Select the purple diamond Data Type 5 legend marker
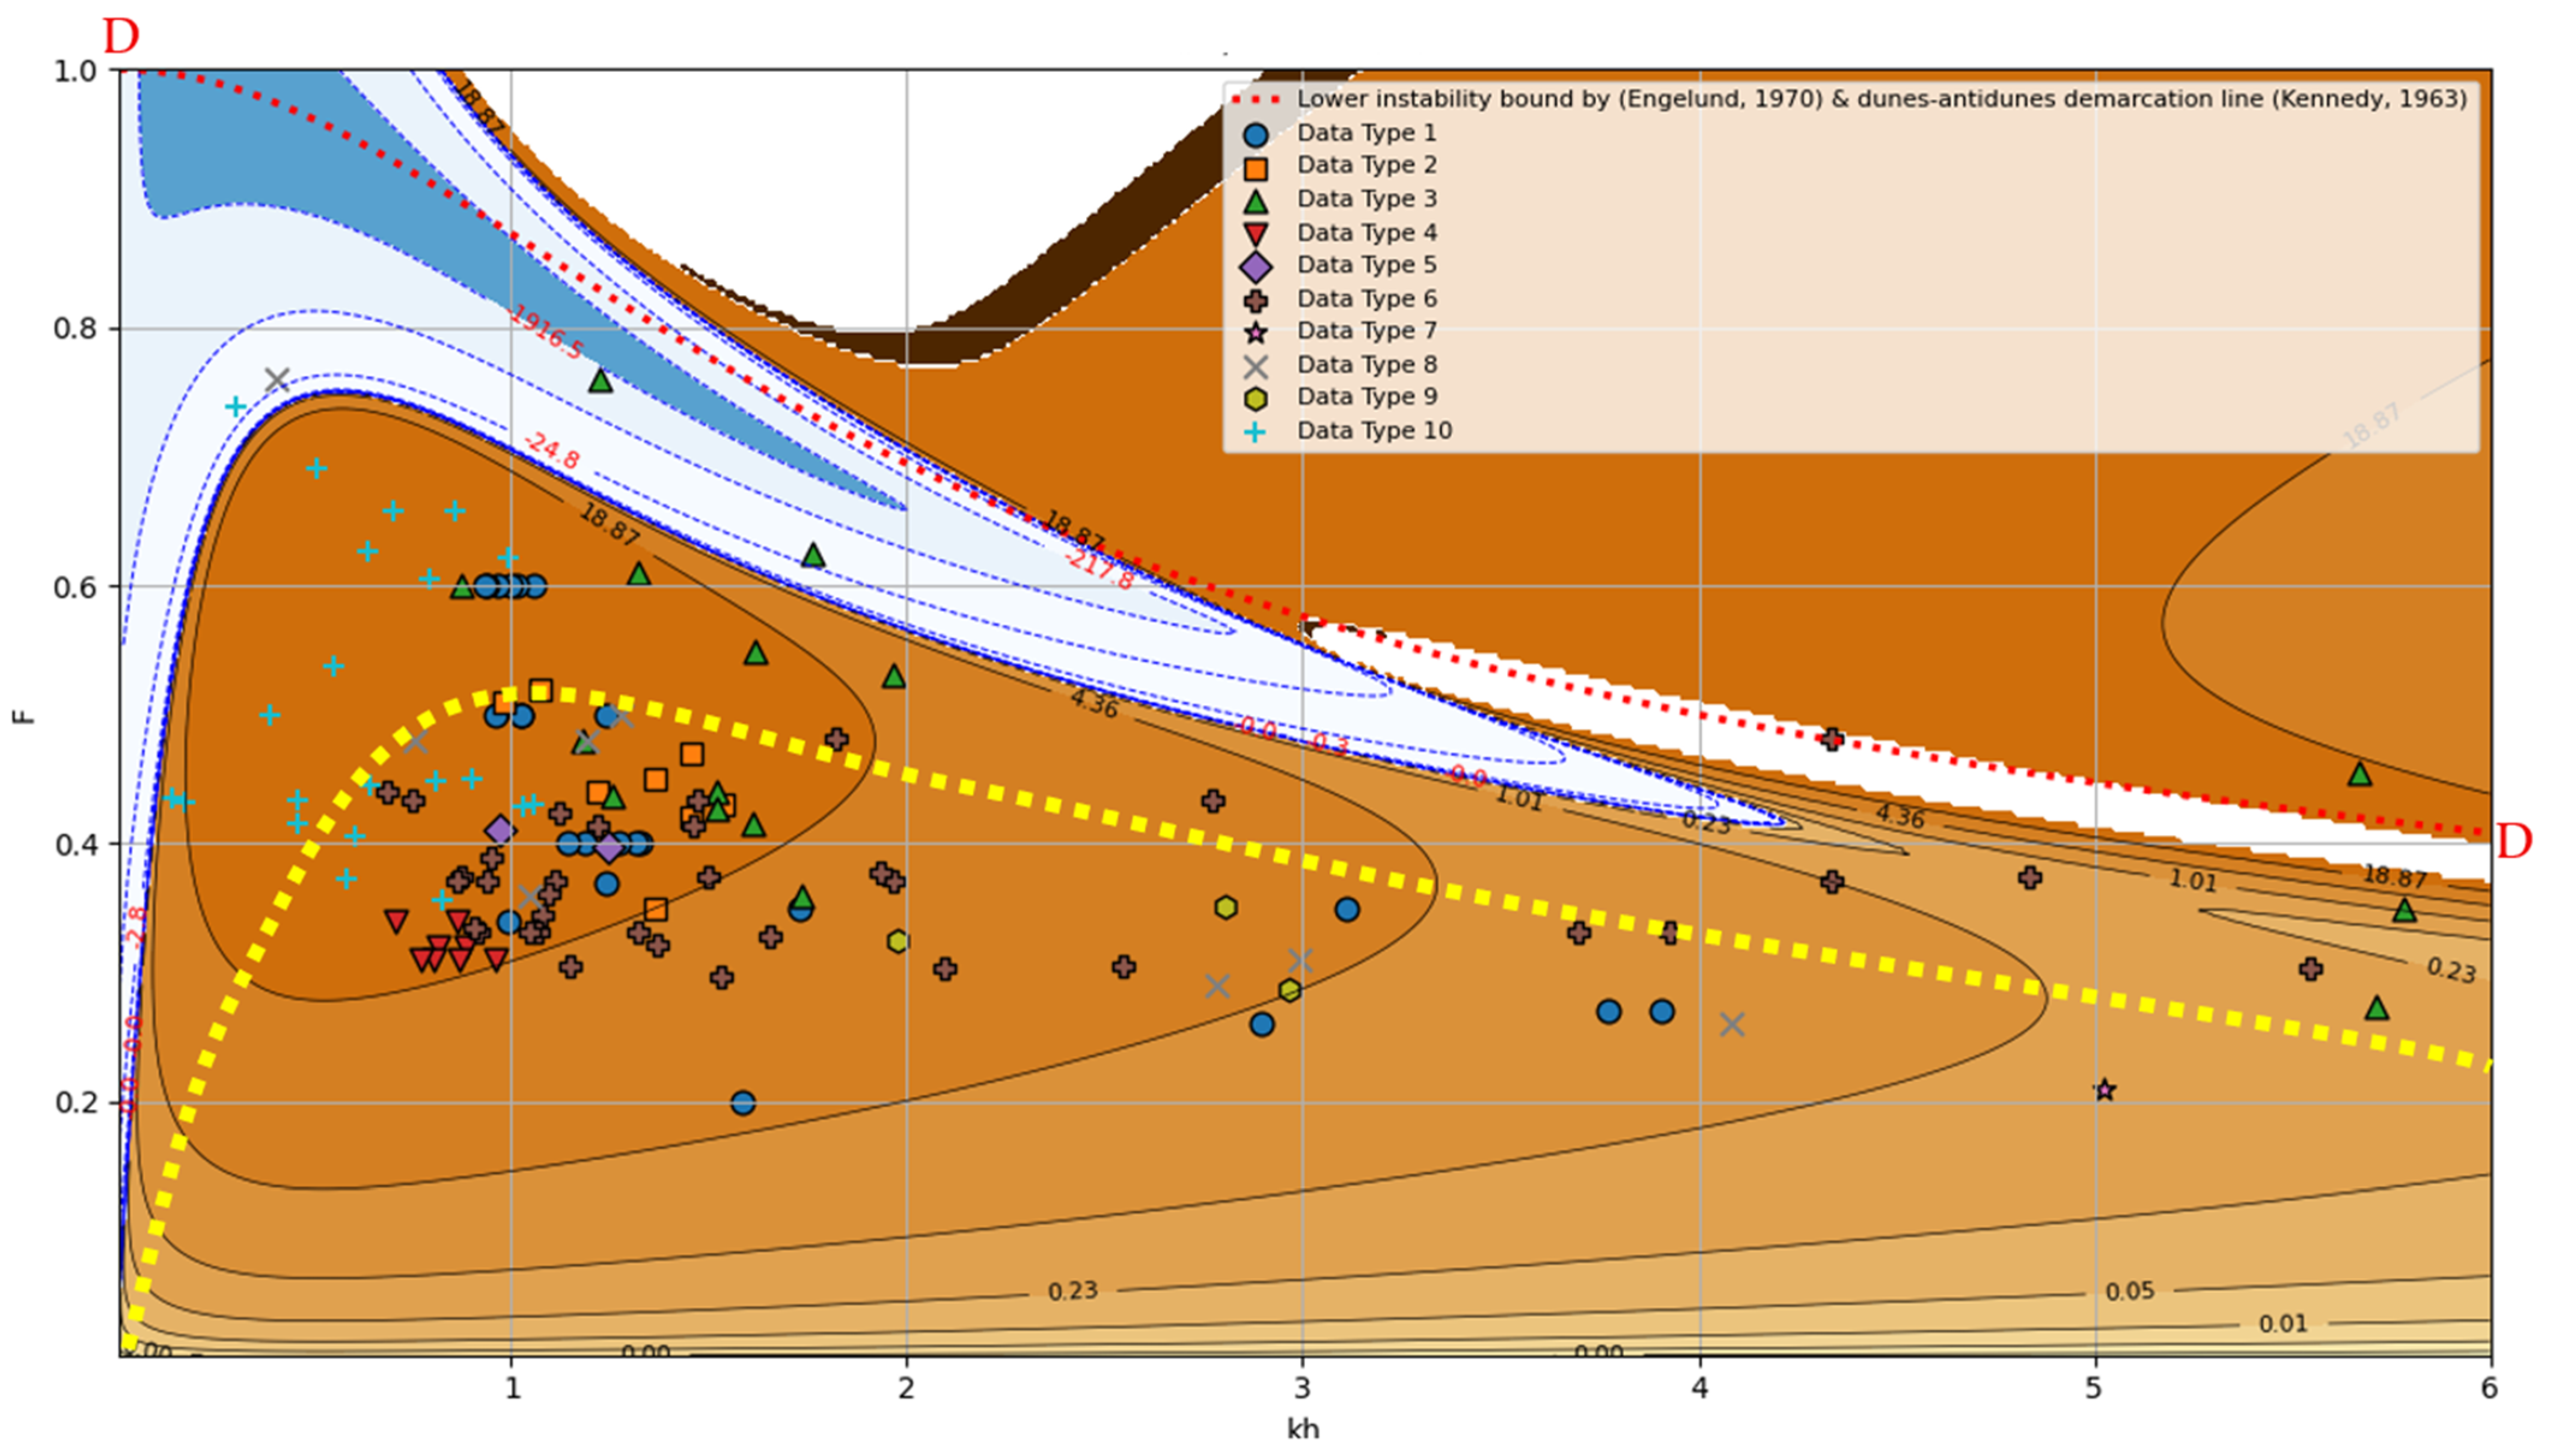2550x1456 pixels. point(1255,267)
